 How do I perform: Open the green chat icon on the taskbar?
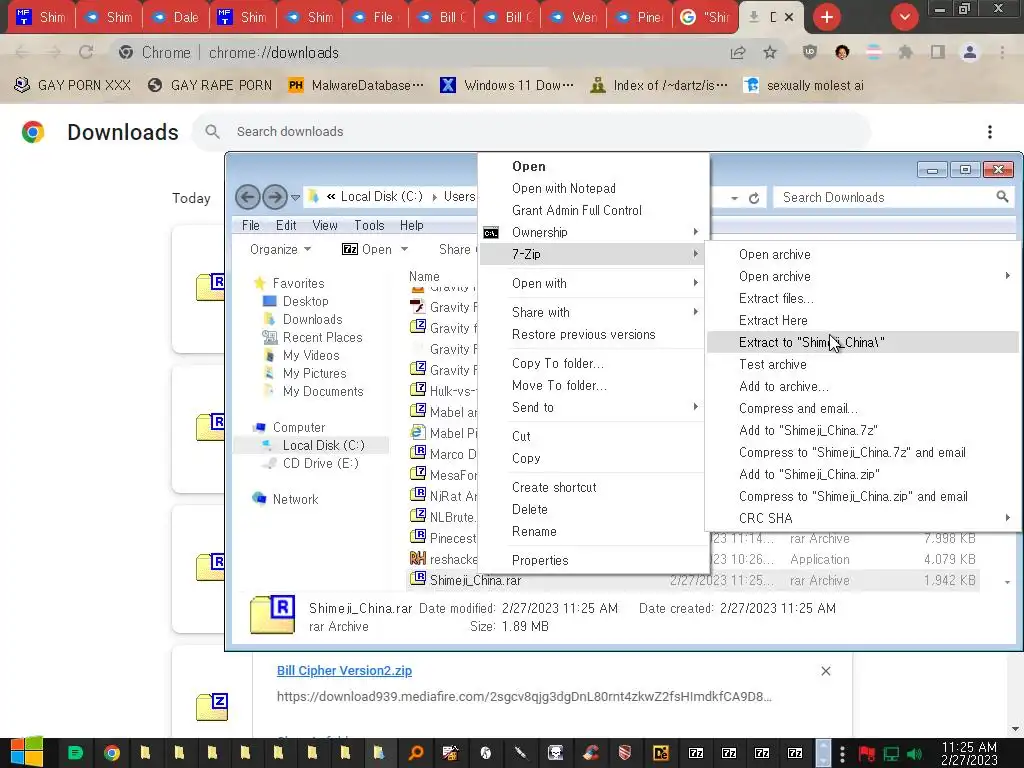75,753
